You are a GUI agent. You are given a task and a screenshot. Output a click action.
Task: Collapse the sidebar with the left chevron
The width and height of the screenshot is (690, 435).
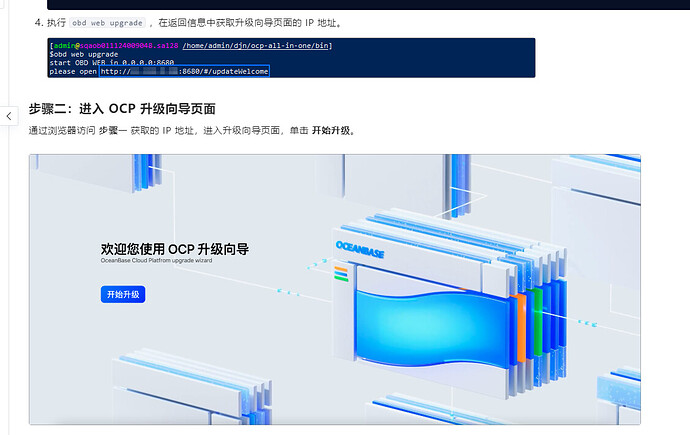click(9, 116)
